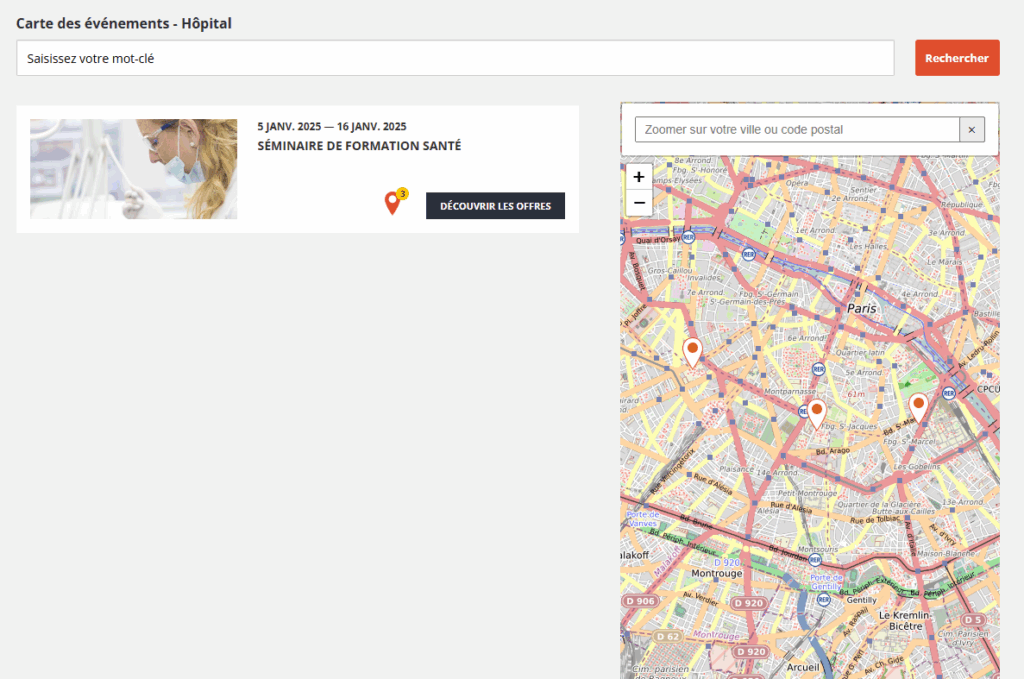Zoom in on the map

coord(639,177)
